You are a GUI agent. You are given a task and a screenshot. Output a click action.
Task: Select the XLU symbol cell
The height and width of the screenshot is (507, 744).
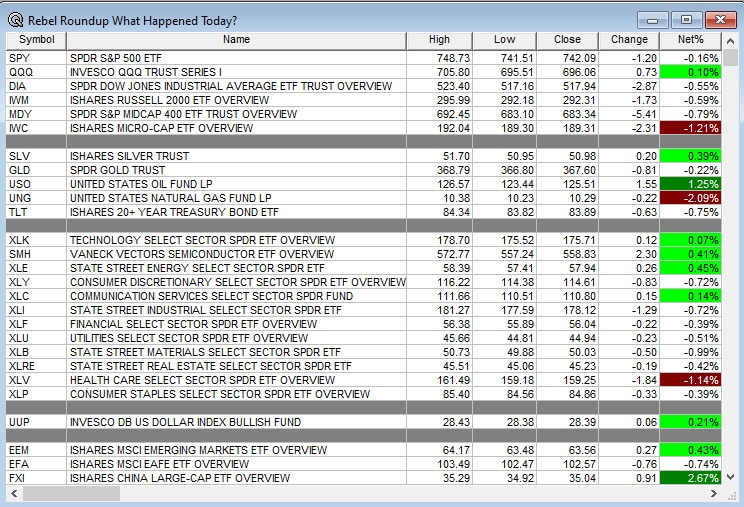[x=36, y=338]
